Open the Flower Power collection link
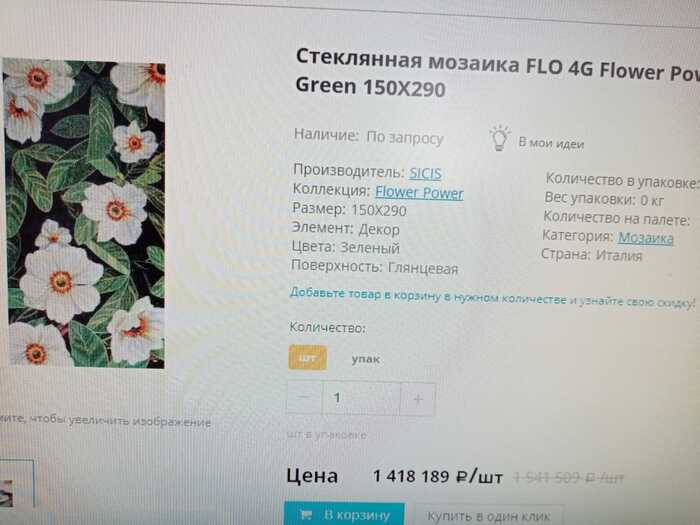 (x=419, y=192)
